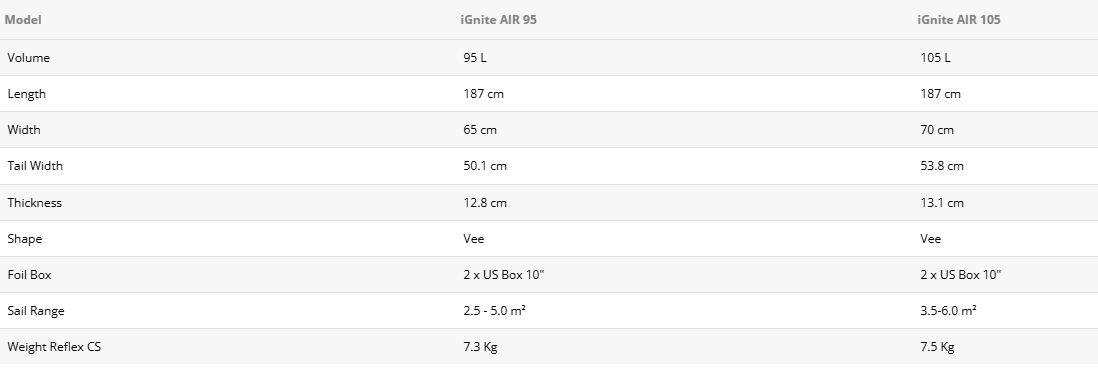
Task: Click the Shape row label
Action: (25, 239)
